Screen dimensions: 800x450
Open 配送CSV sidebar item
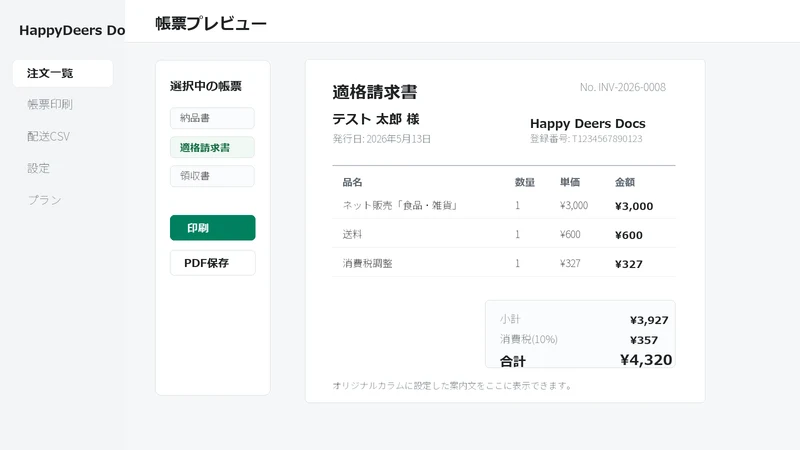pyautogui.click(x=48, y=136)
